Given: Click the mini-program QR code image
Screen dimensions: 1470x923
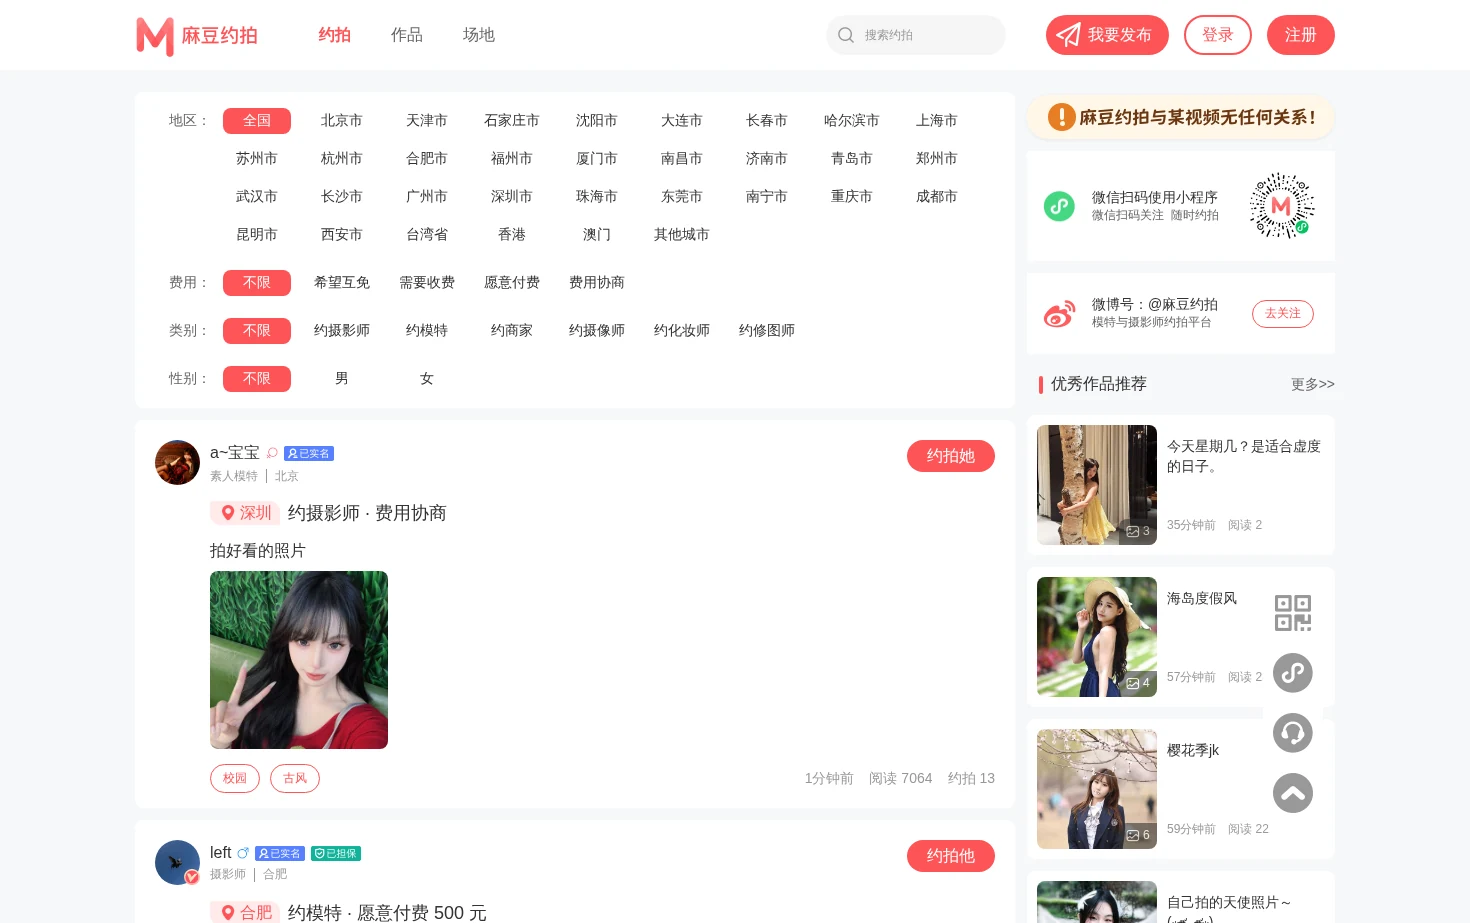Looking at the screenshot, I should 1282,205.
